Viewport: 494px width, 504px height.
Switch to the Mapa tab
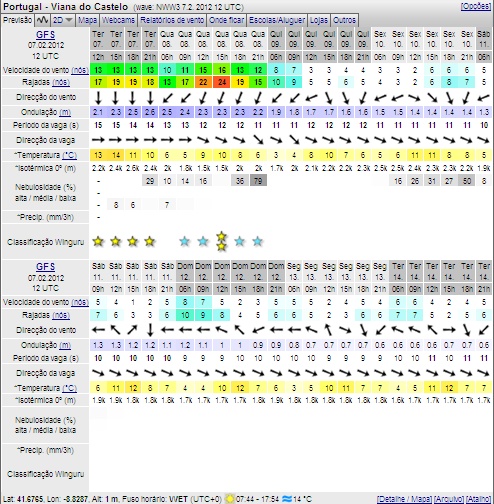point(87,20)
